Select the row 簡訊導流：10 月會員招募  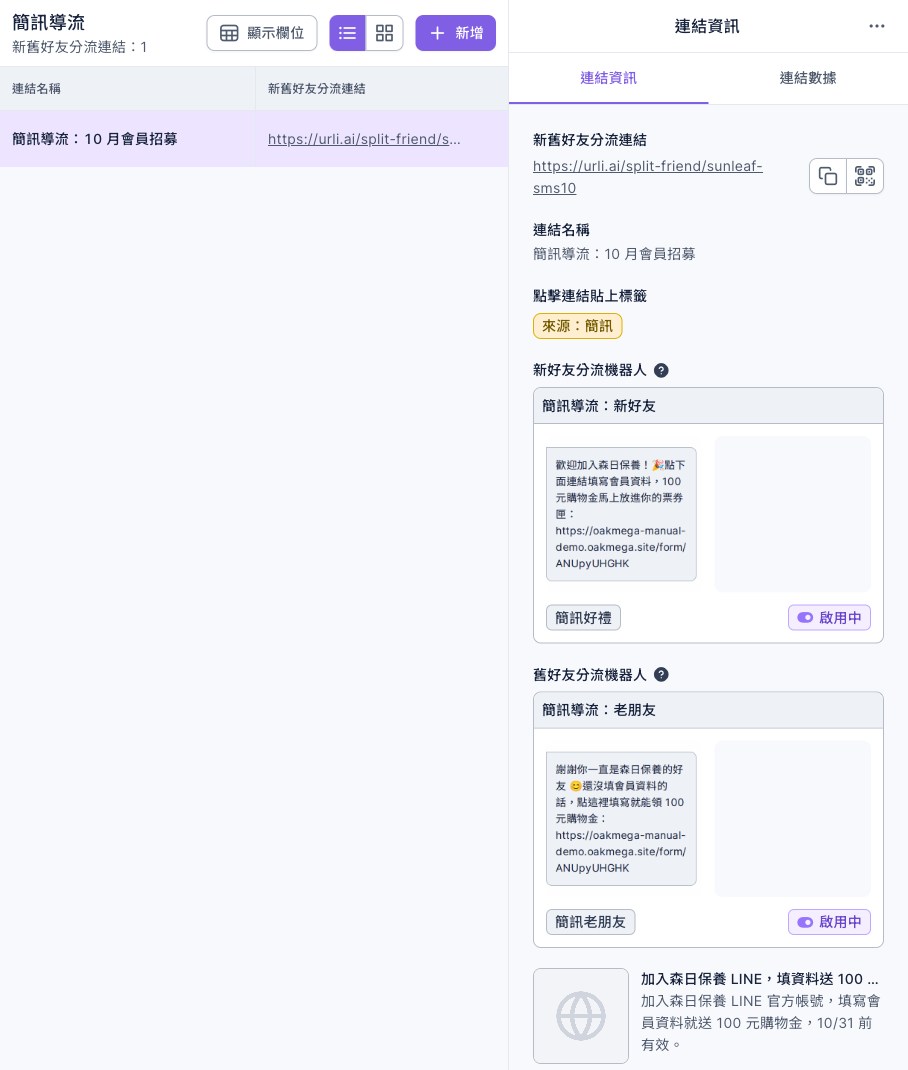point(254,139)
